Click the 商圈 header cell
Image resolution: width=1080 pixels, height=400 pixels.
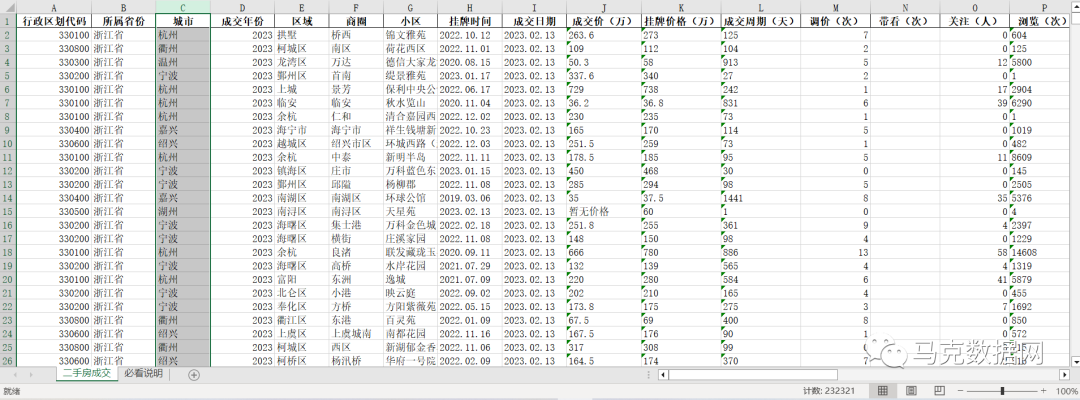tap(356, 21)
